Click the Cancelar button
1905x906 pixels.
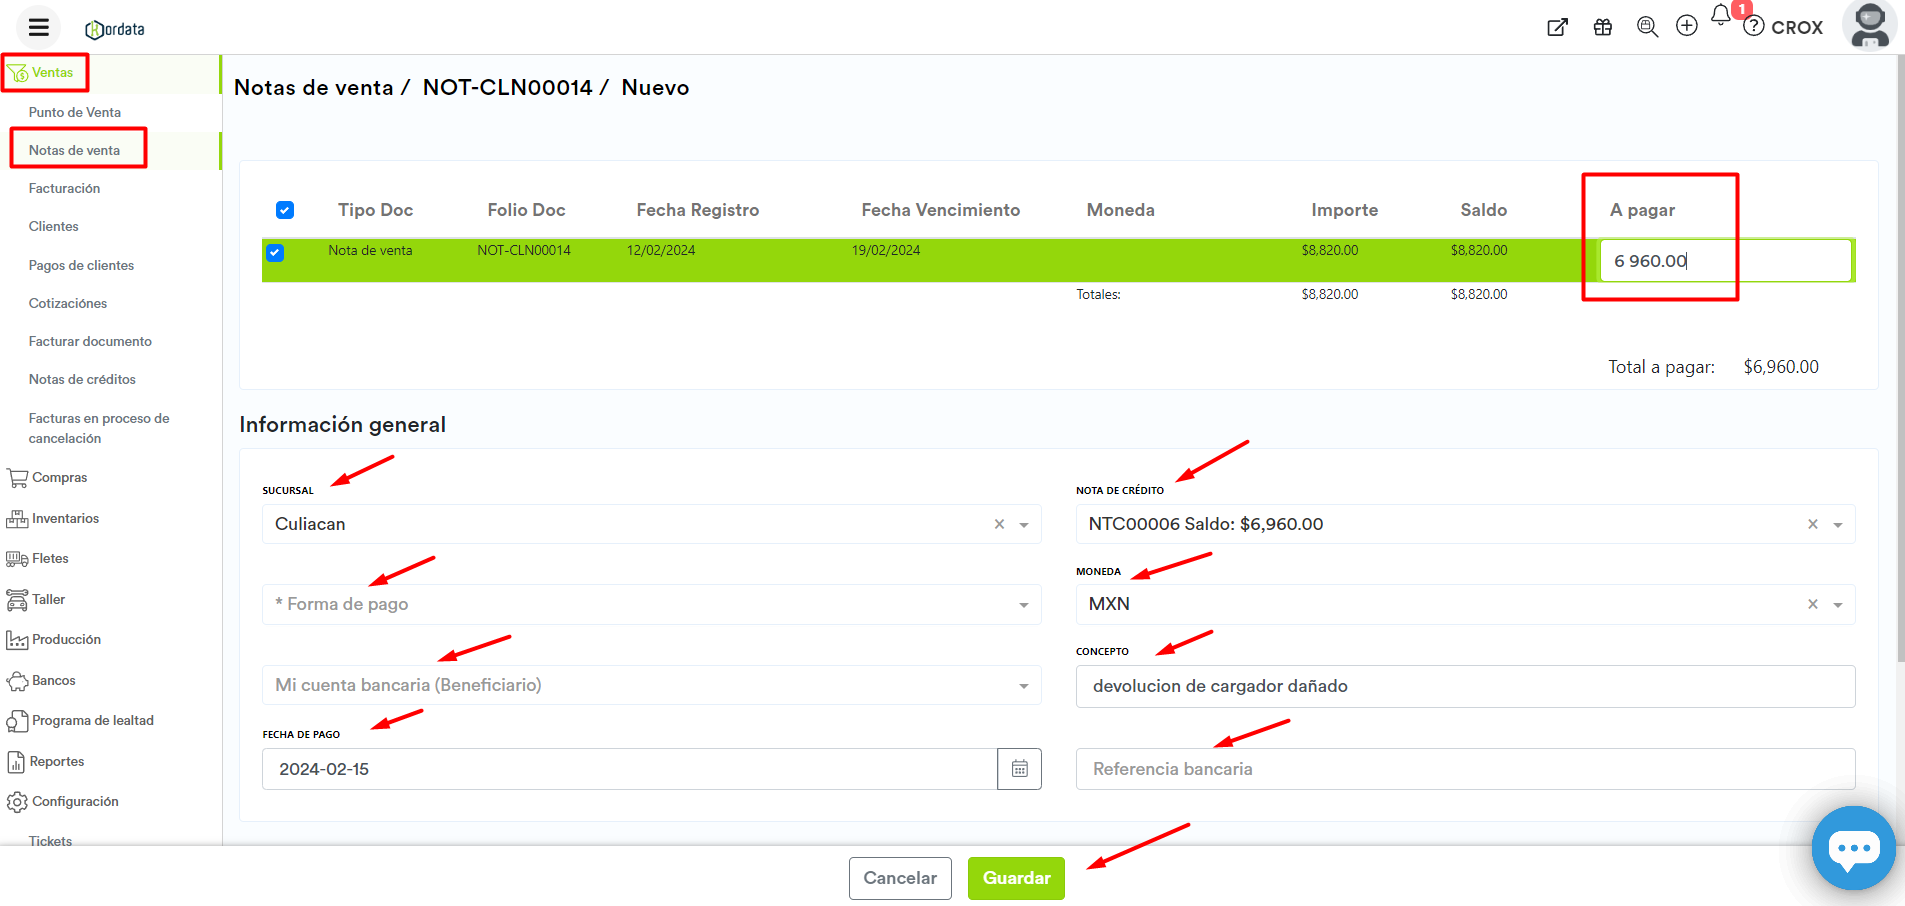tap(899, 878)
